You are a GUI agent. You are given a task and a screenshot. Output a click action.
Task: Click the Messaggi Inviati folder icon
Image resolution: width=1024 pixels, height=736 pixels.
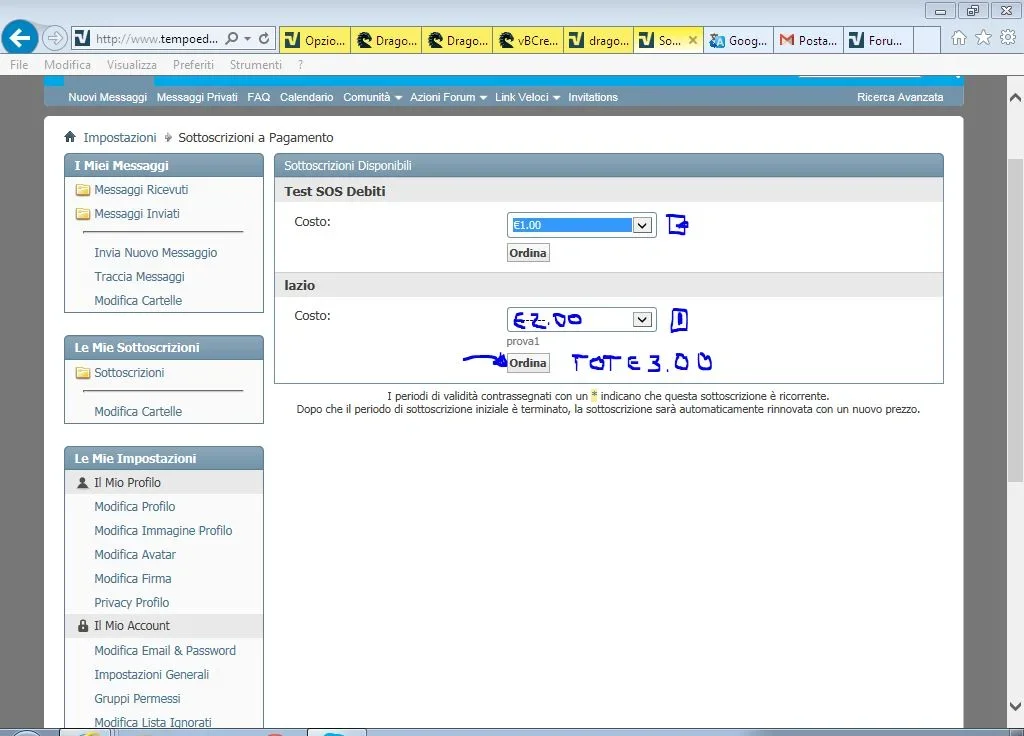pos(83,214)
